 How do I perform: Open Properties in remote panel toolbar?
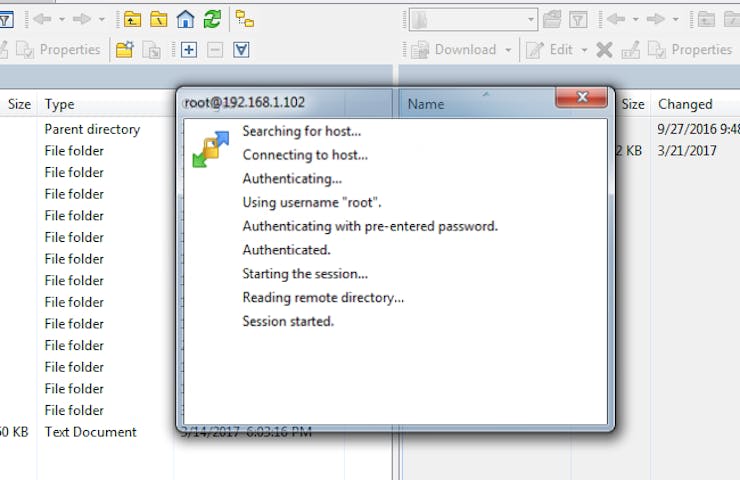(x=690, y=50)
